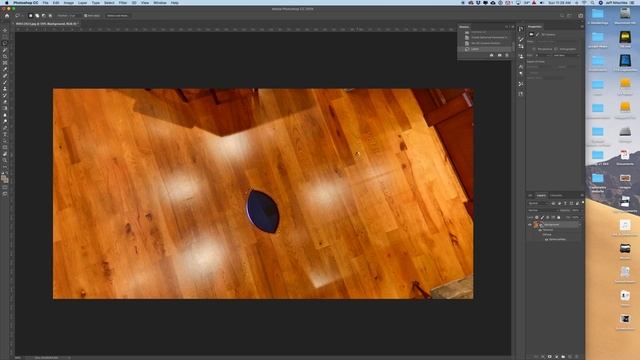The height and width of the screenshot is (360, 640).
Task: Select the Move tool
Action: [5, 30]
